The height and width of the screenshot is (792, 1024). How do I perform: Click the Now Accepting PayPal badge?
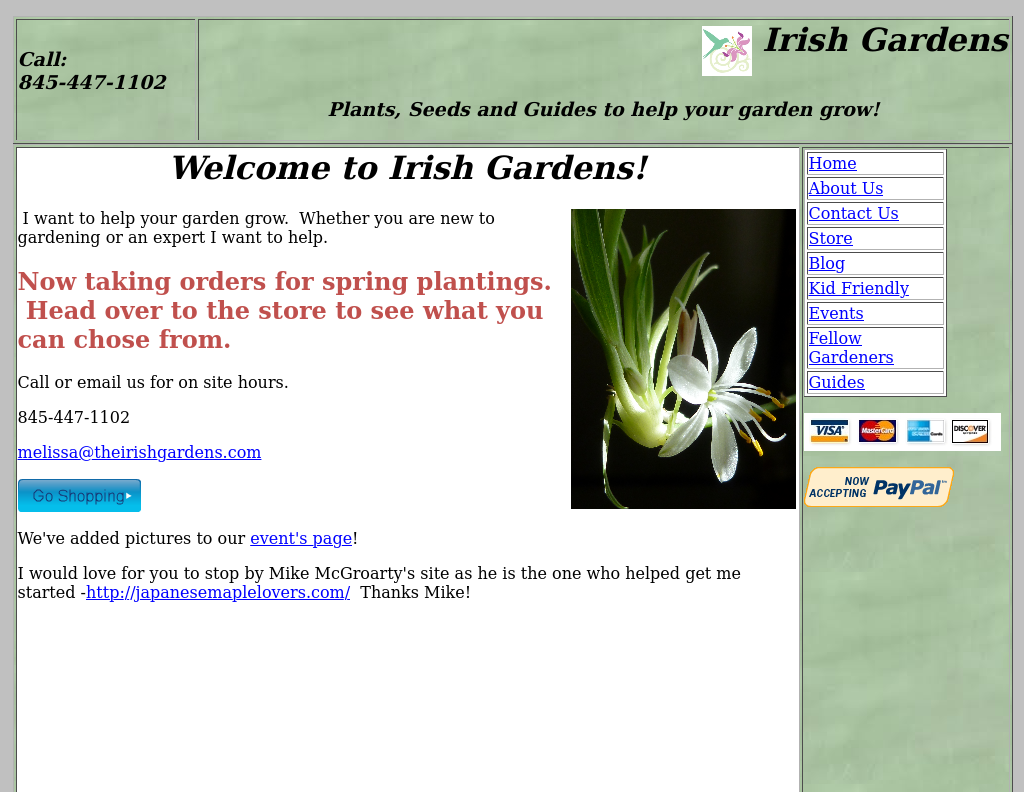click(x=878, y=488)
